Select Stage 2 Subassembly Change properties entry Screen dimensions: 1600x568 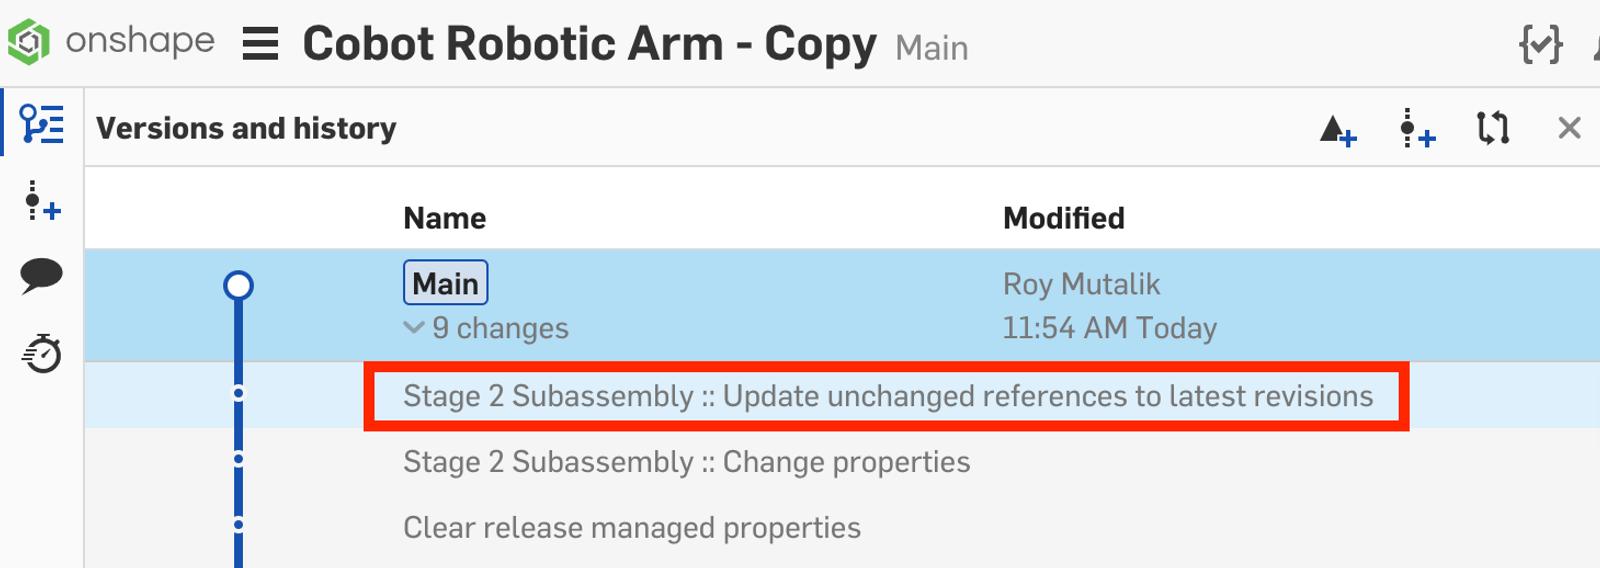(686, 462)
